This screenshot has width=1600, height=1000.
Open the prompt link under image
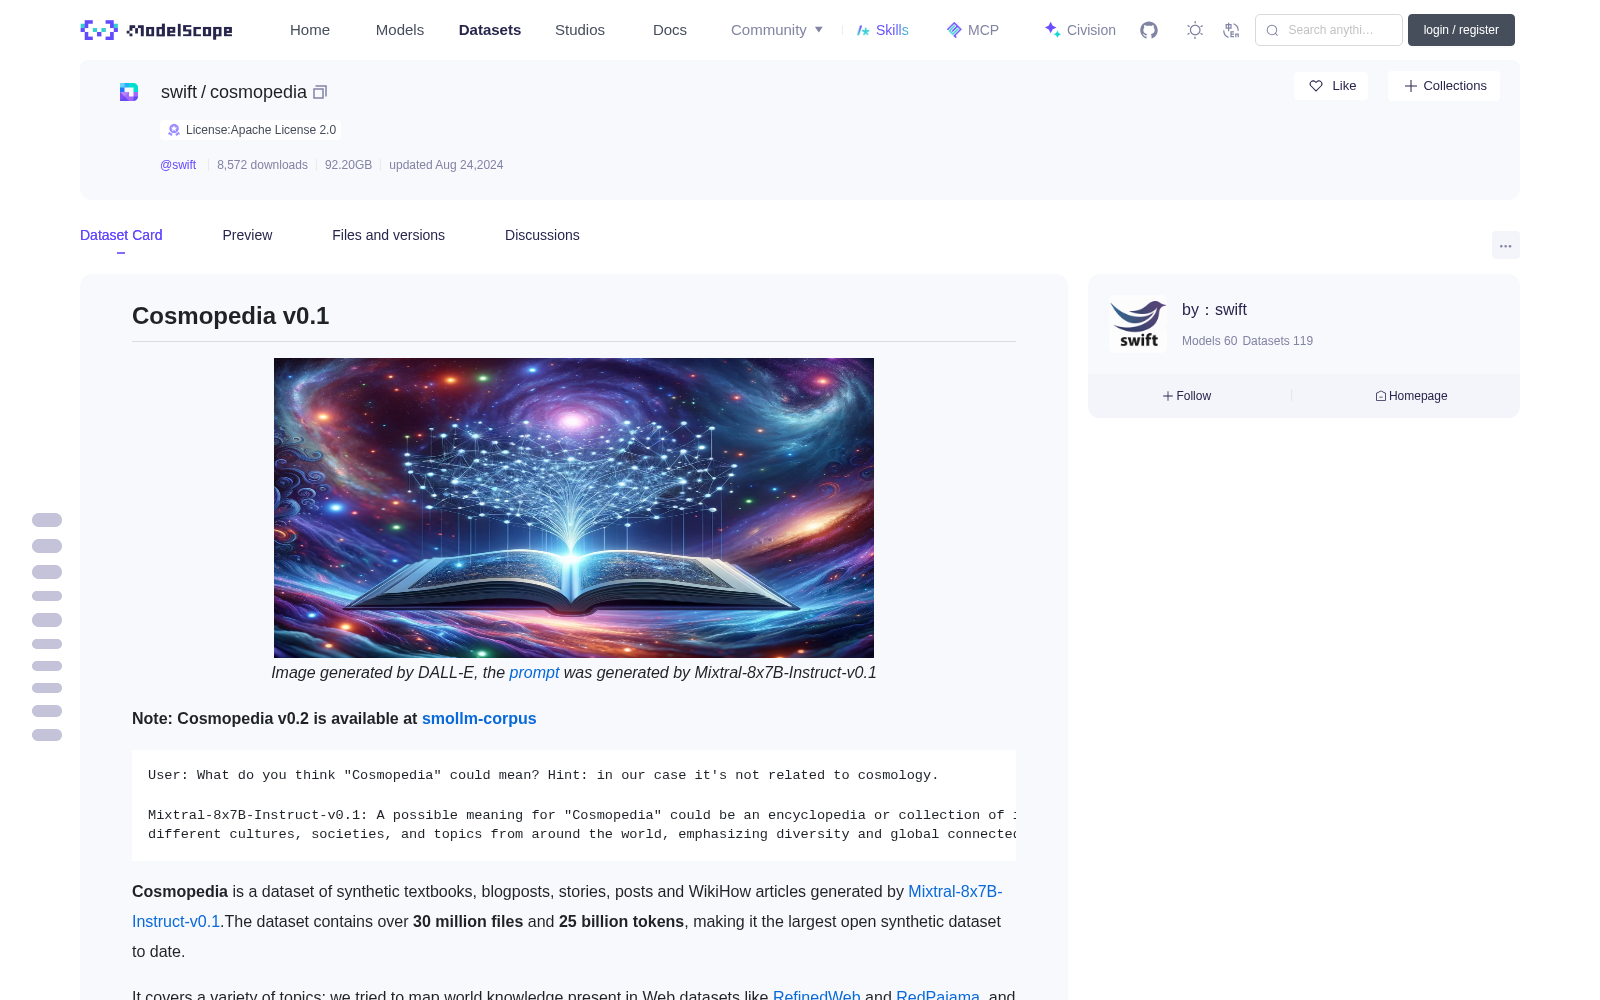coord(534,672)
